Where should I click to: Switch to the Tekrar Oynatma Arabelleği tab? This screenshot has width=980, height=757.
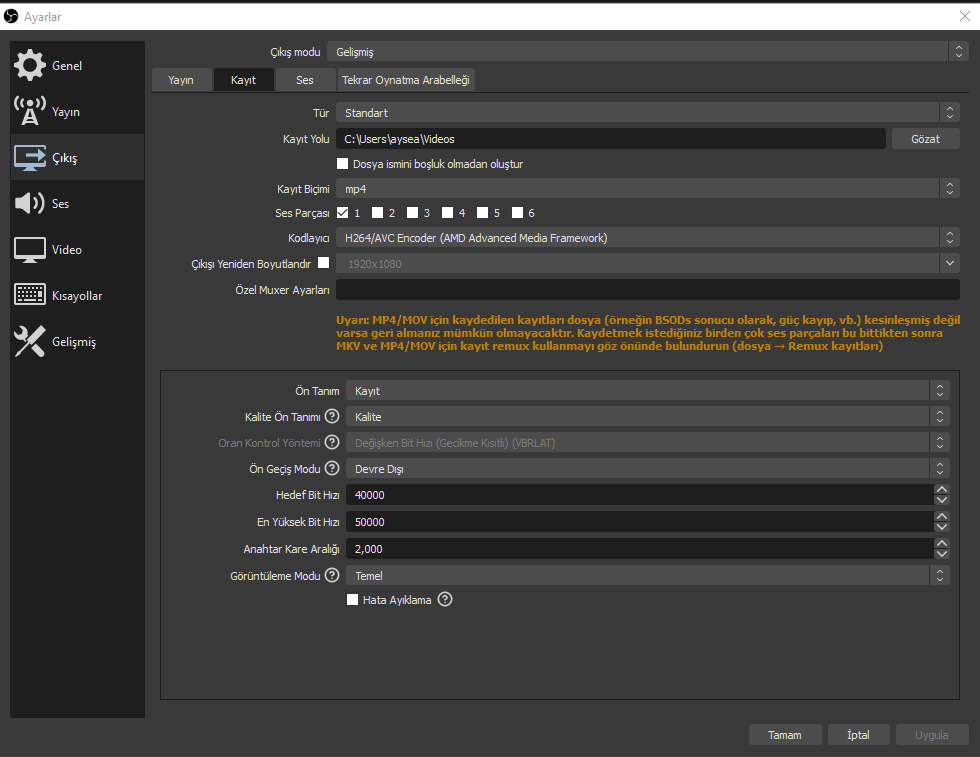click(406, 80)
